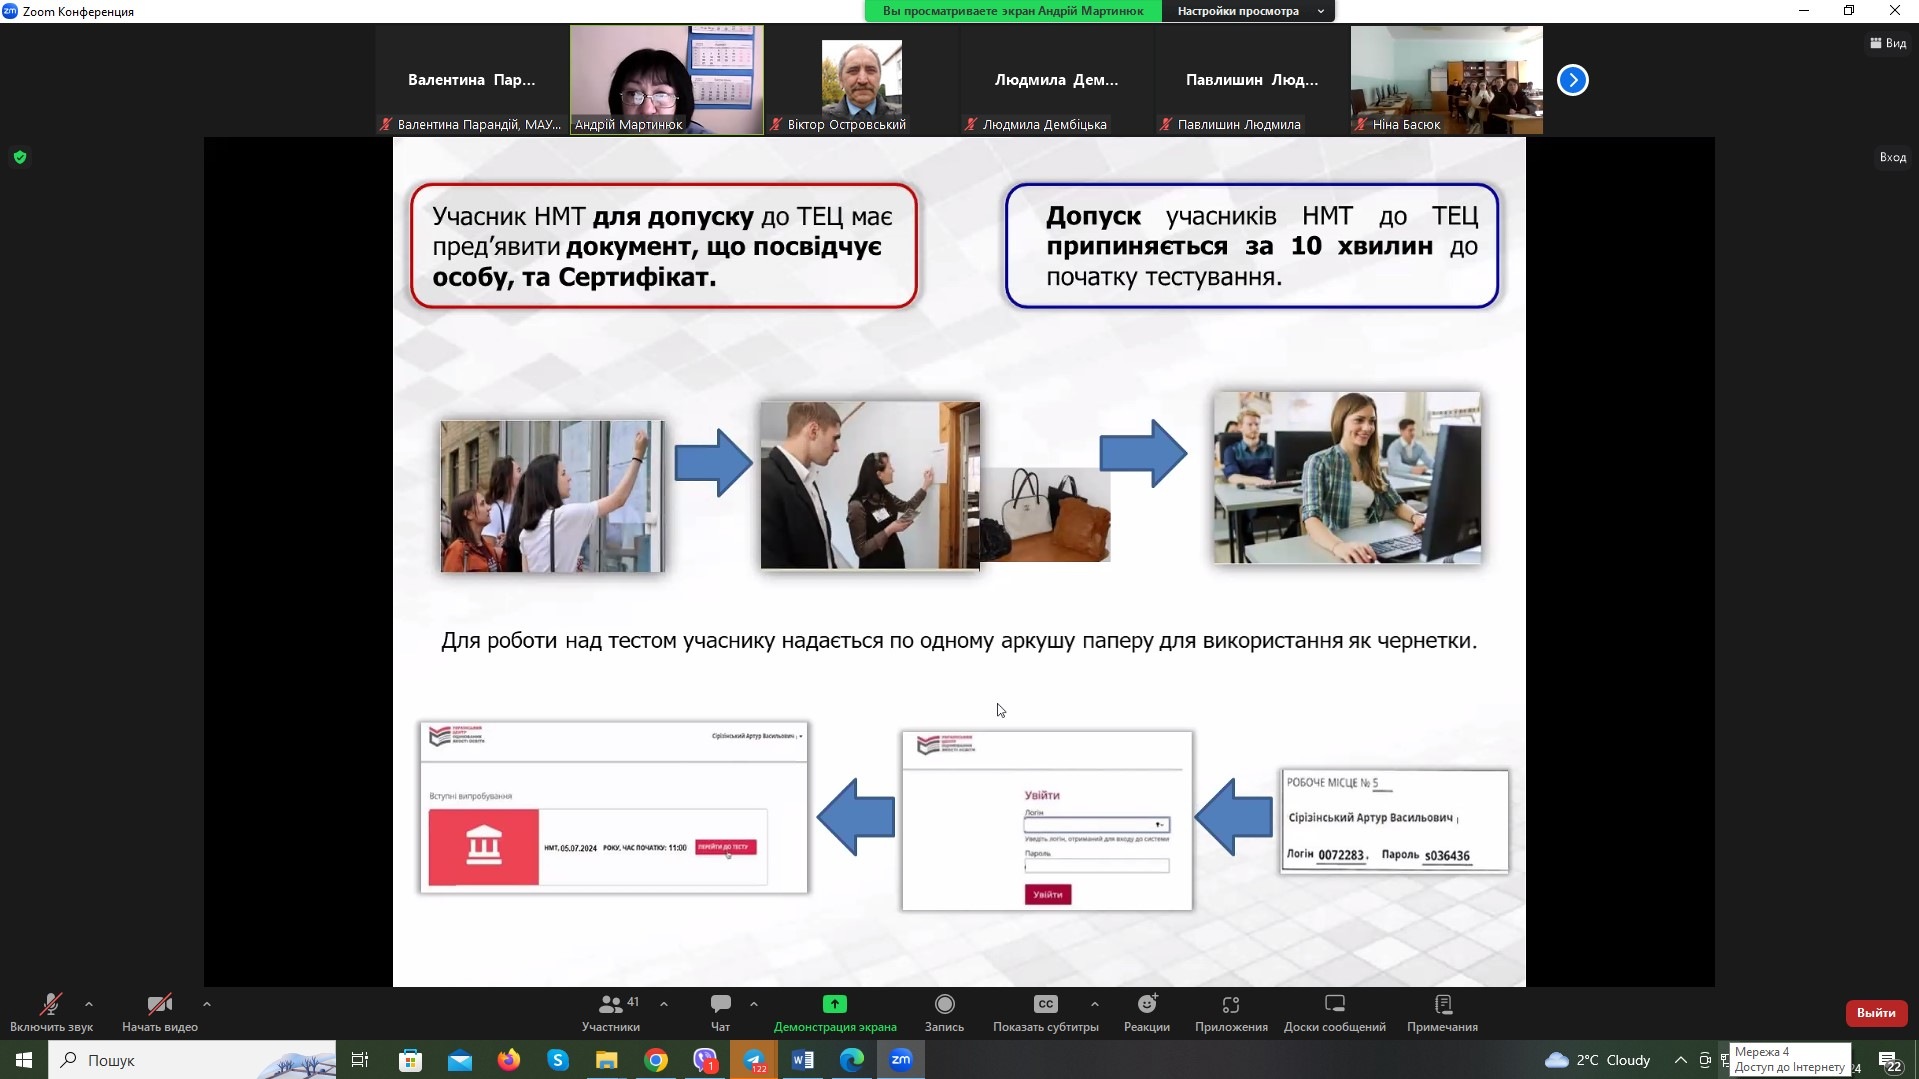The width and height of the screenshot is (1919, 1079).
Task: Unmute microphone with Включить звук
Action: point(50,1005)
